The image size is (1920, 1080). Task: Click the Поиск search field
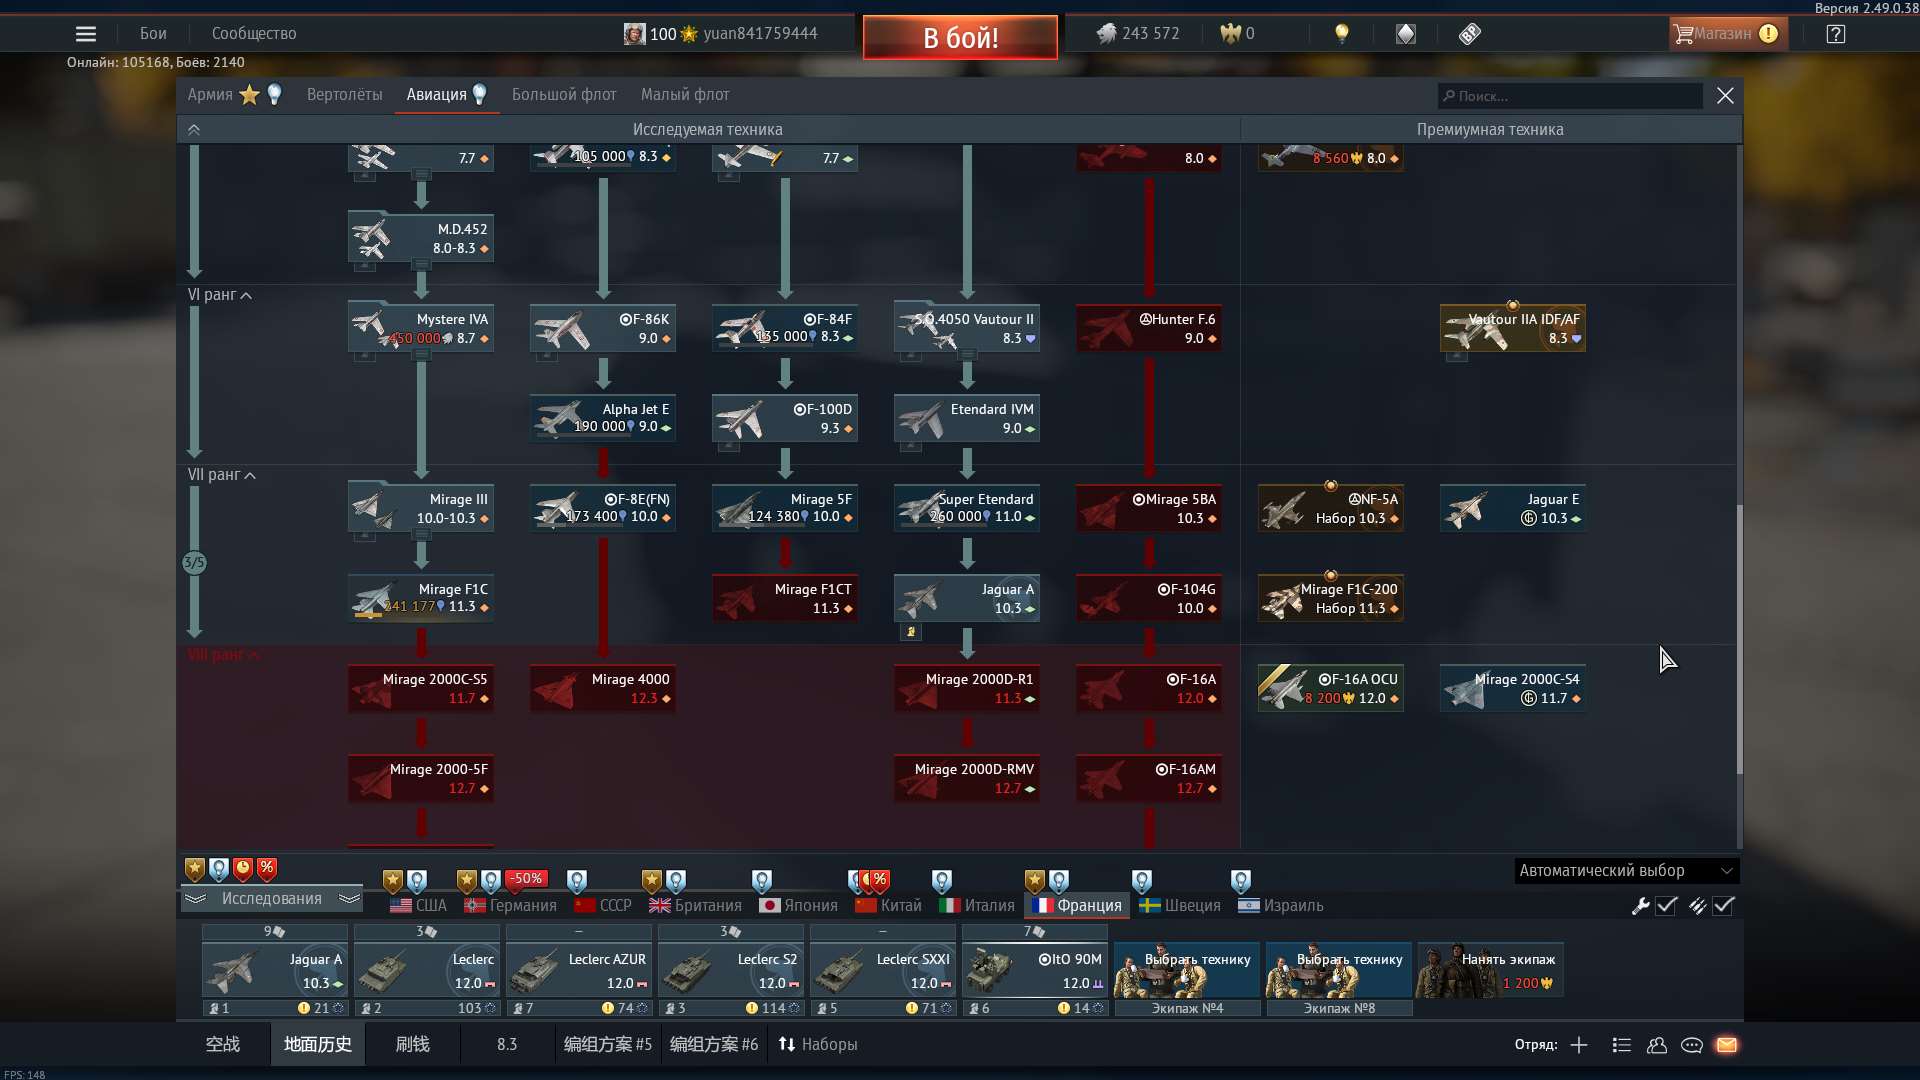(x=1570, y=96)
